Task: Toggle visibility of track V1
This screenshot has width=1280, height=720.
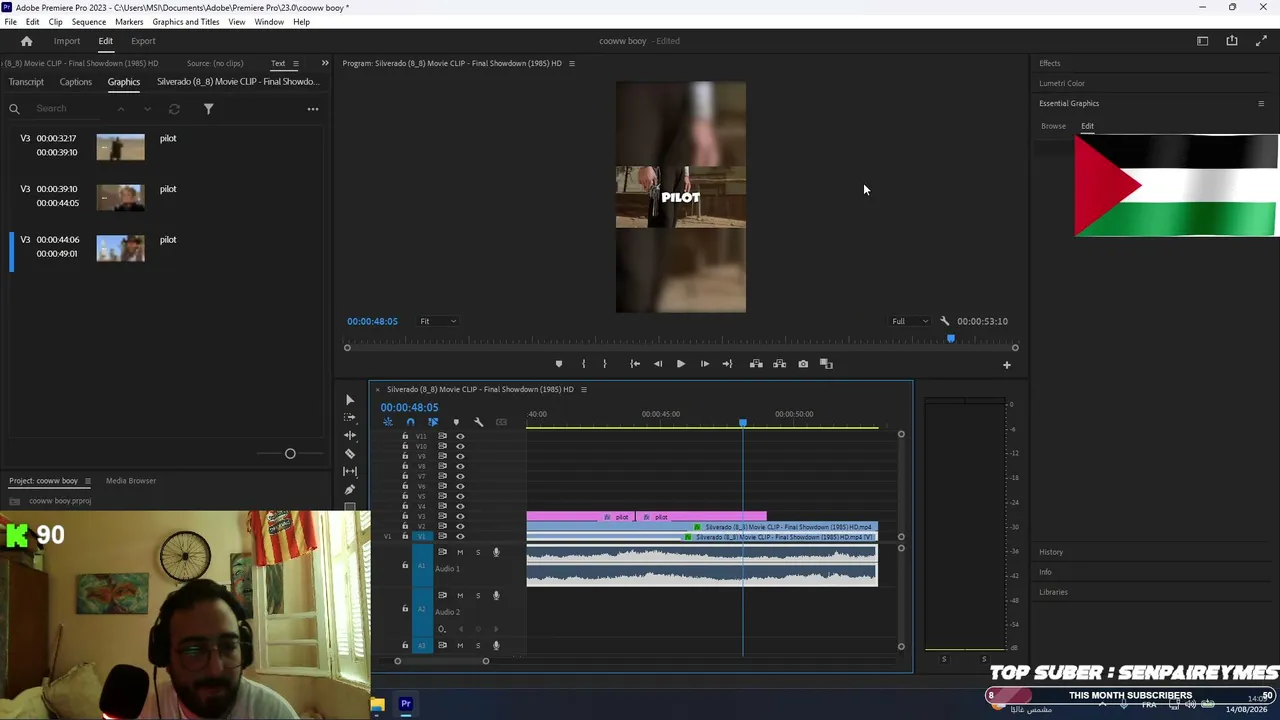Action: [460, 536]
